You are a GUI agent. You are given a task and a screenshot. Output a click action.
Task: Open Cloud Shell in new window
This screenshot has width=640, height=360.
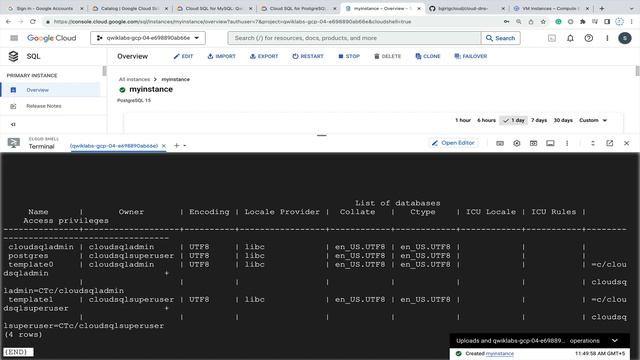[609, 143]
